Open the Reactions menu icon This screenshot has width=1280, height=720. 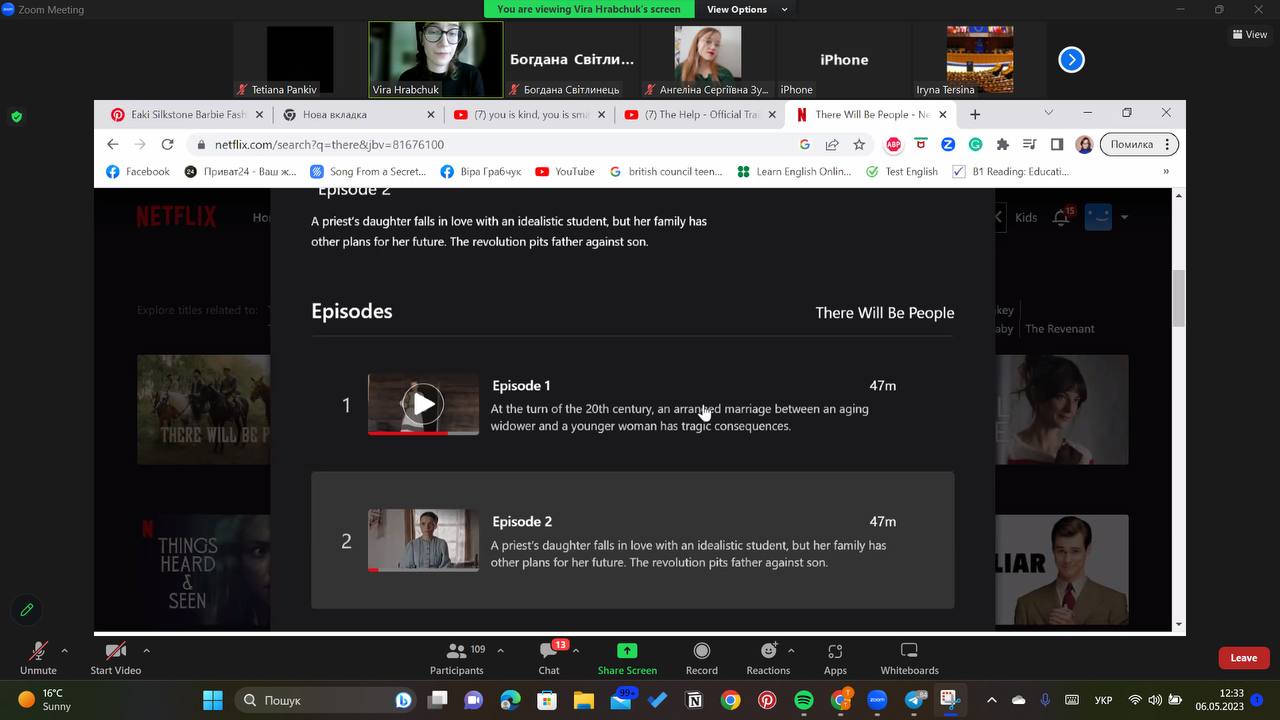pyautogui.click(x=768, y=651)
